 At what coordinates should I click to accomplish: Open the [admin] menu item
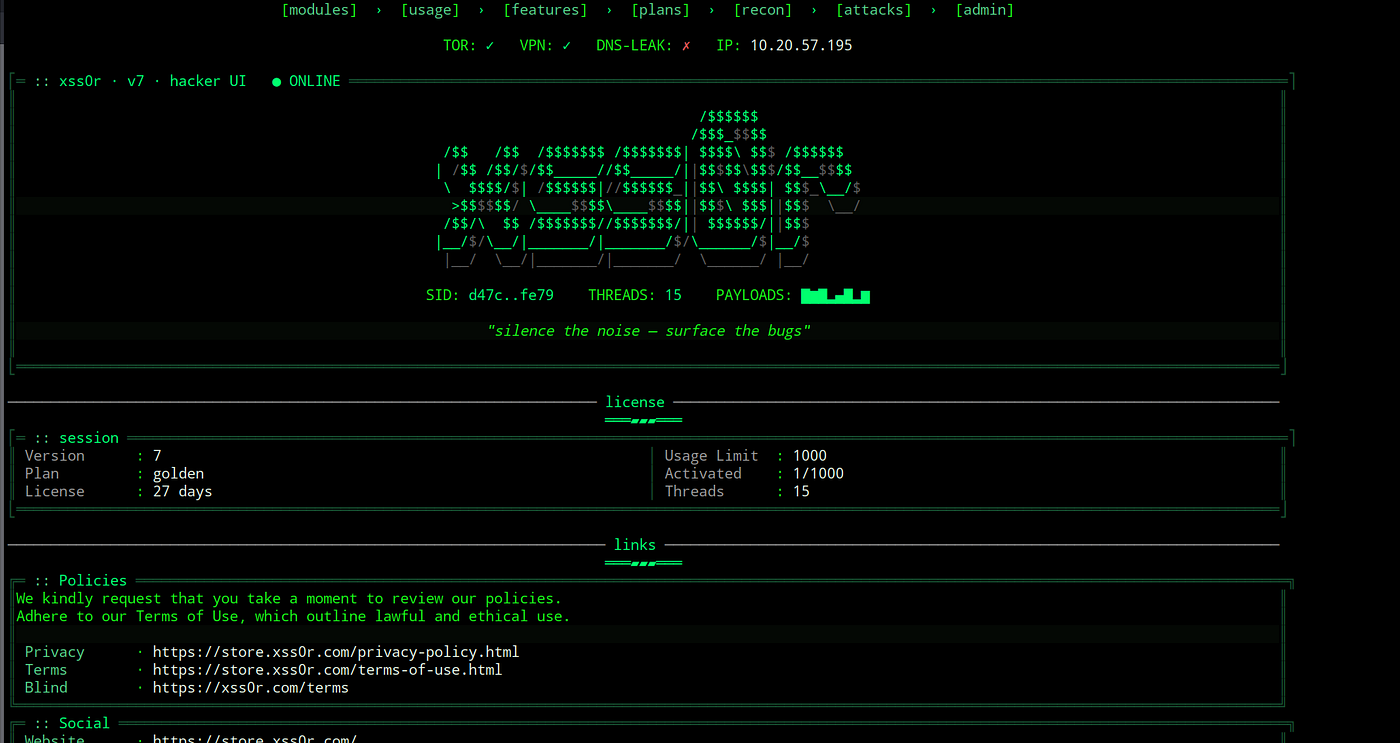pos(984,10)
